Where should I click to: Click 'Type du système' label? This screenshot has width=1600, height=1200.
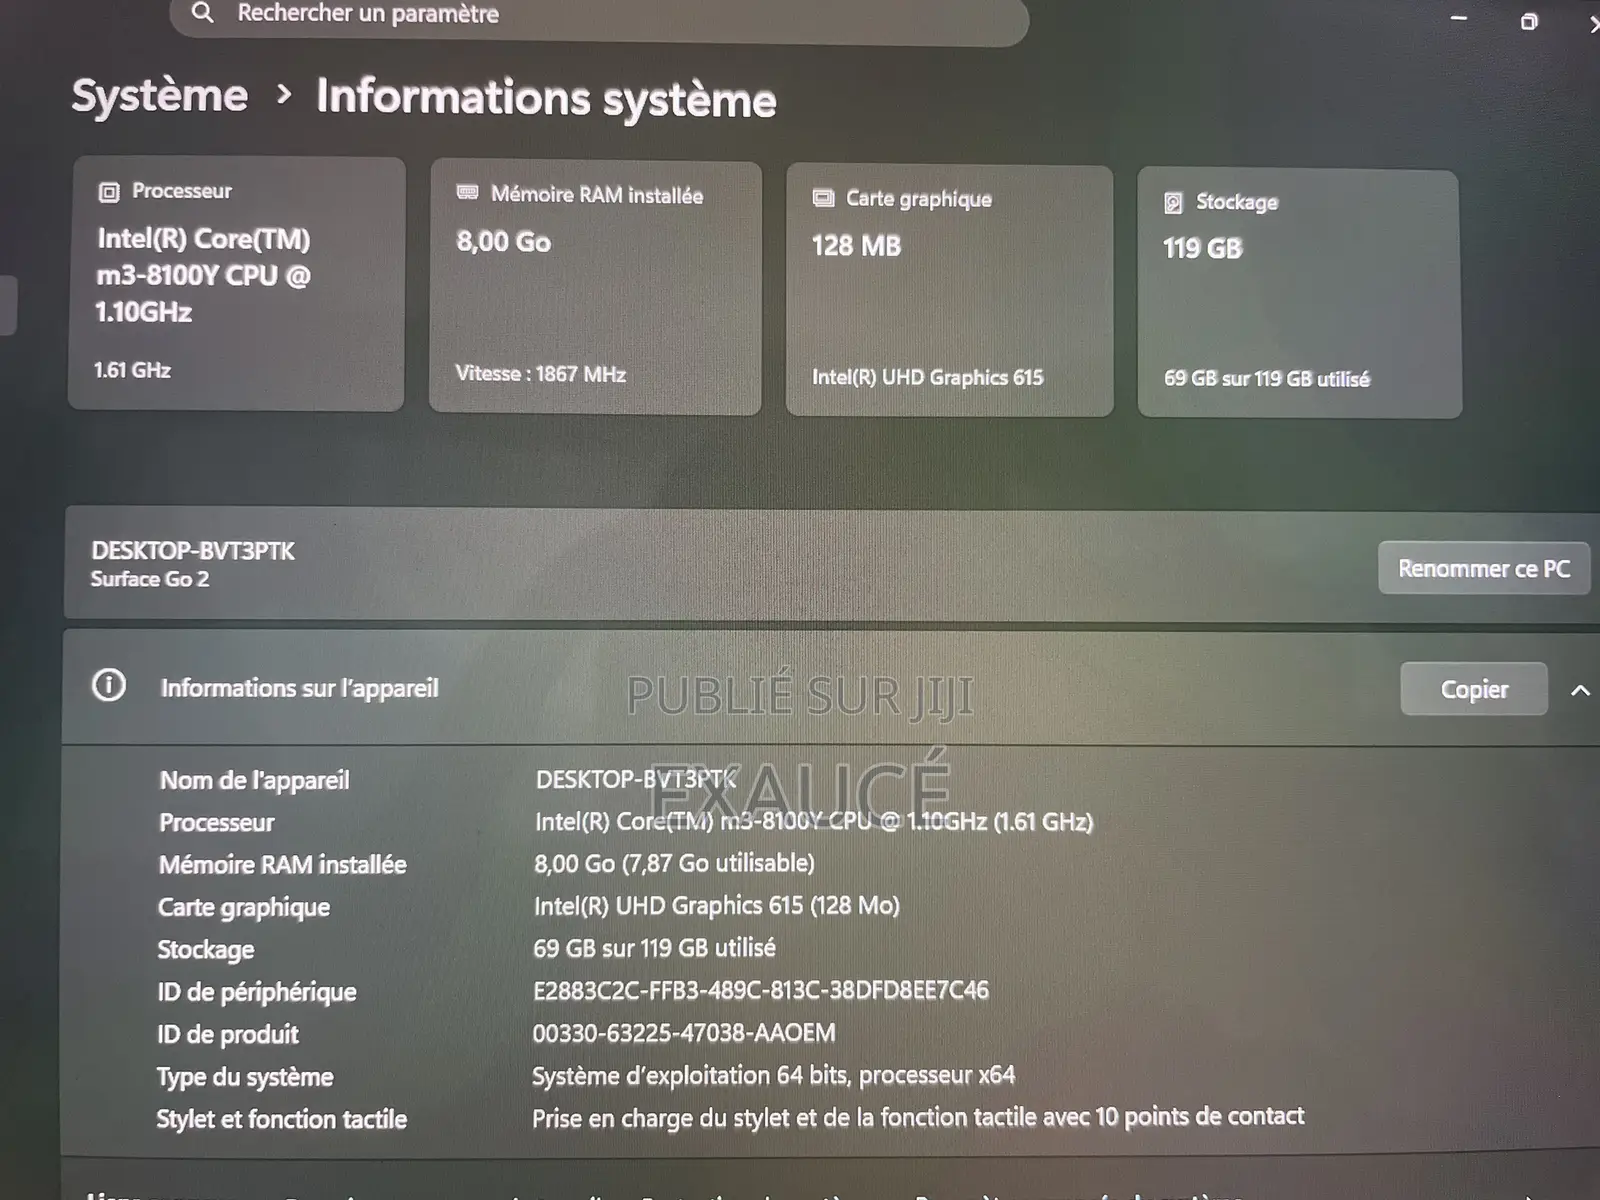click(x=245, y=1077)
